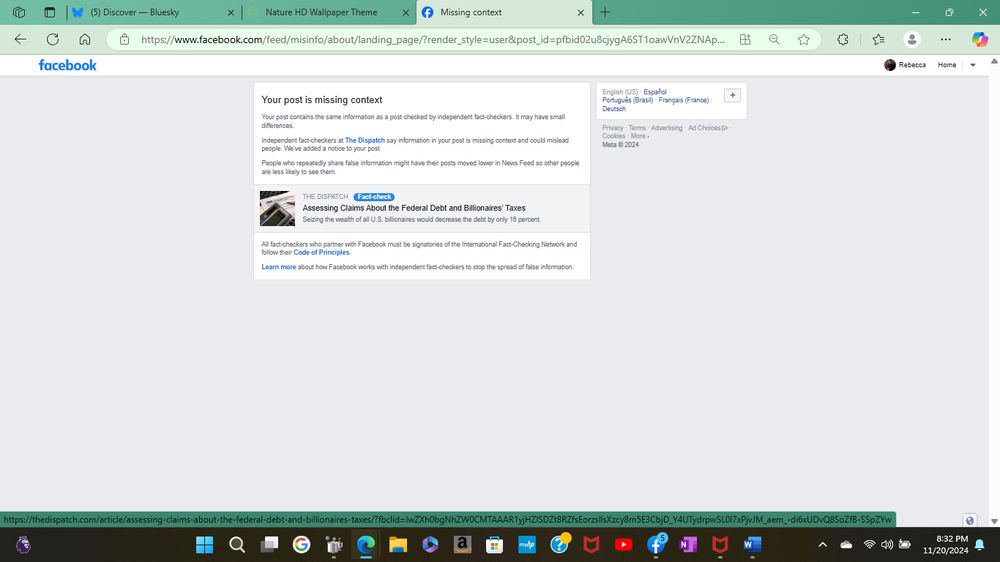Screen dimensions: 1000x562
Task: Open Settings and more ellipsis menu
Action: (946, 40)
